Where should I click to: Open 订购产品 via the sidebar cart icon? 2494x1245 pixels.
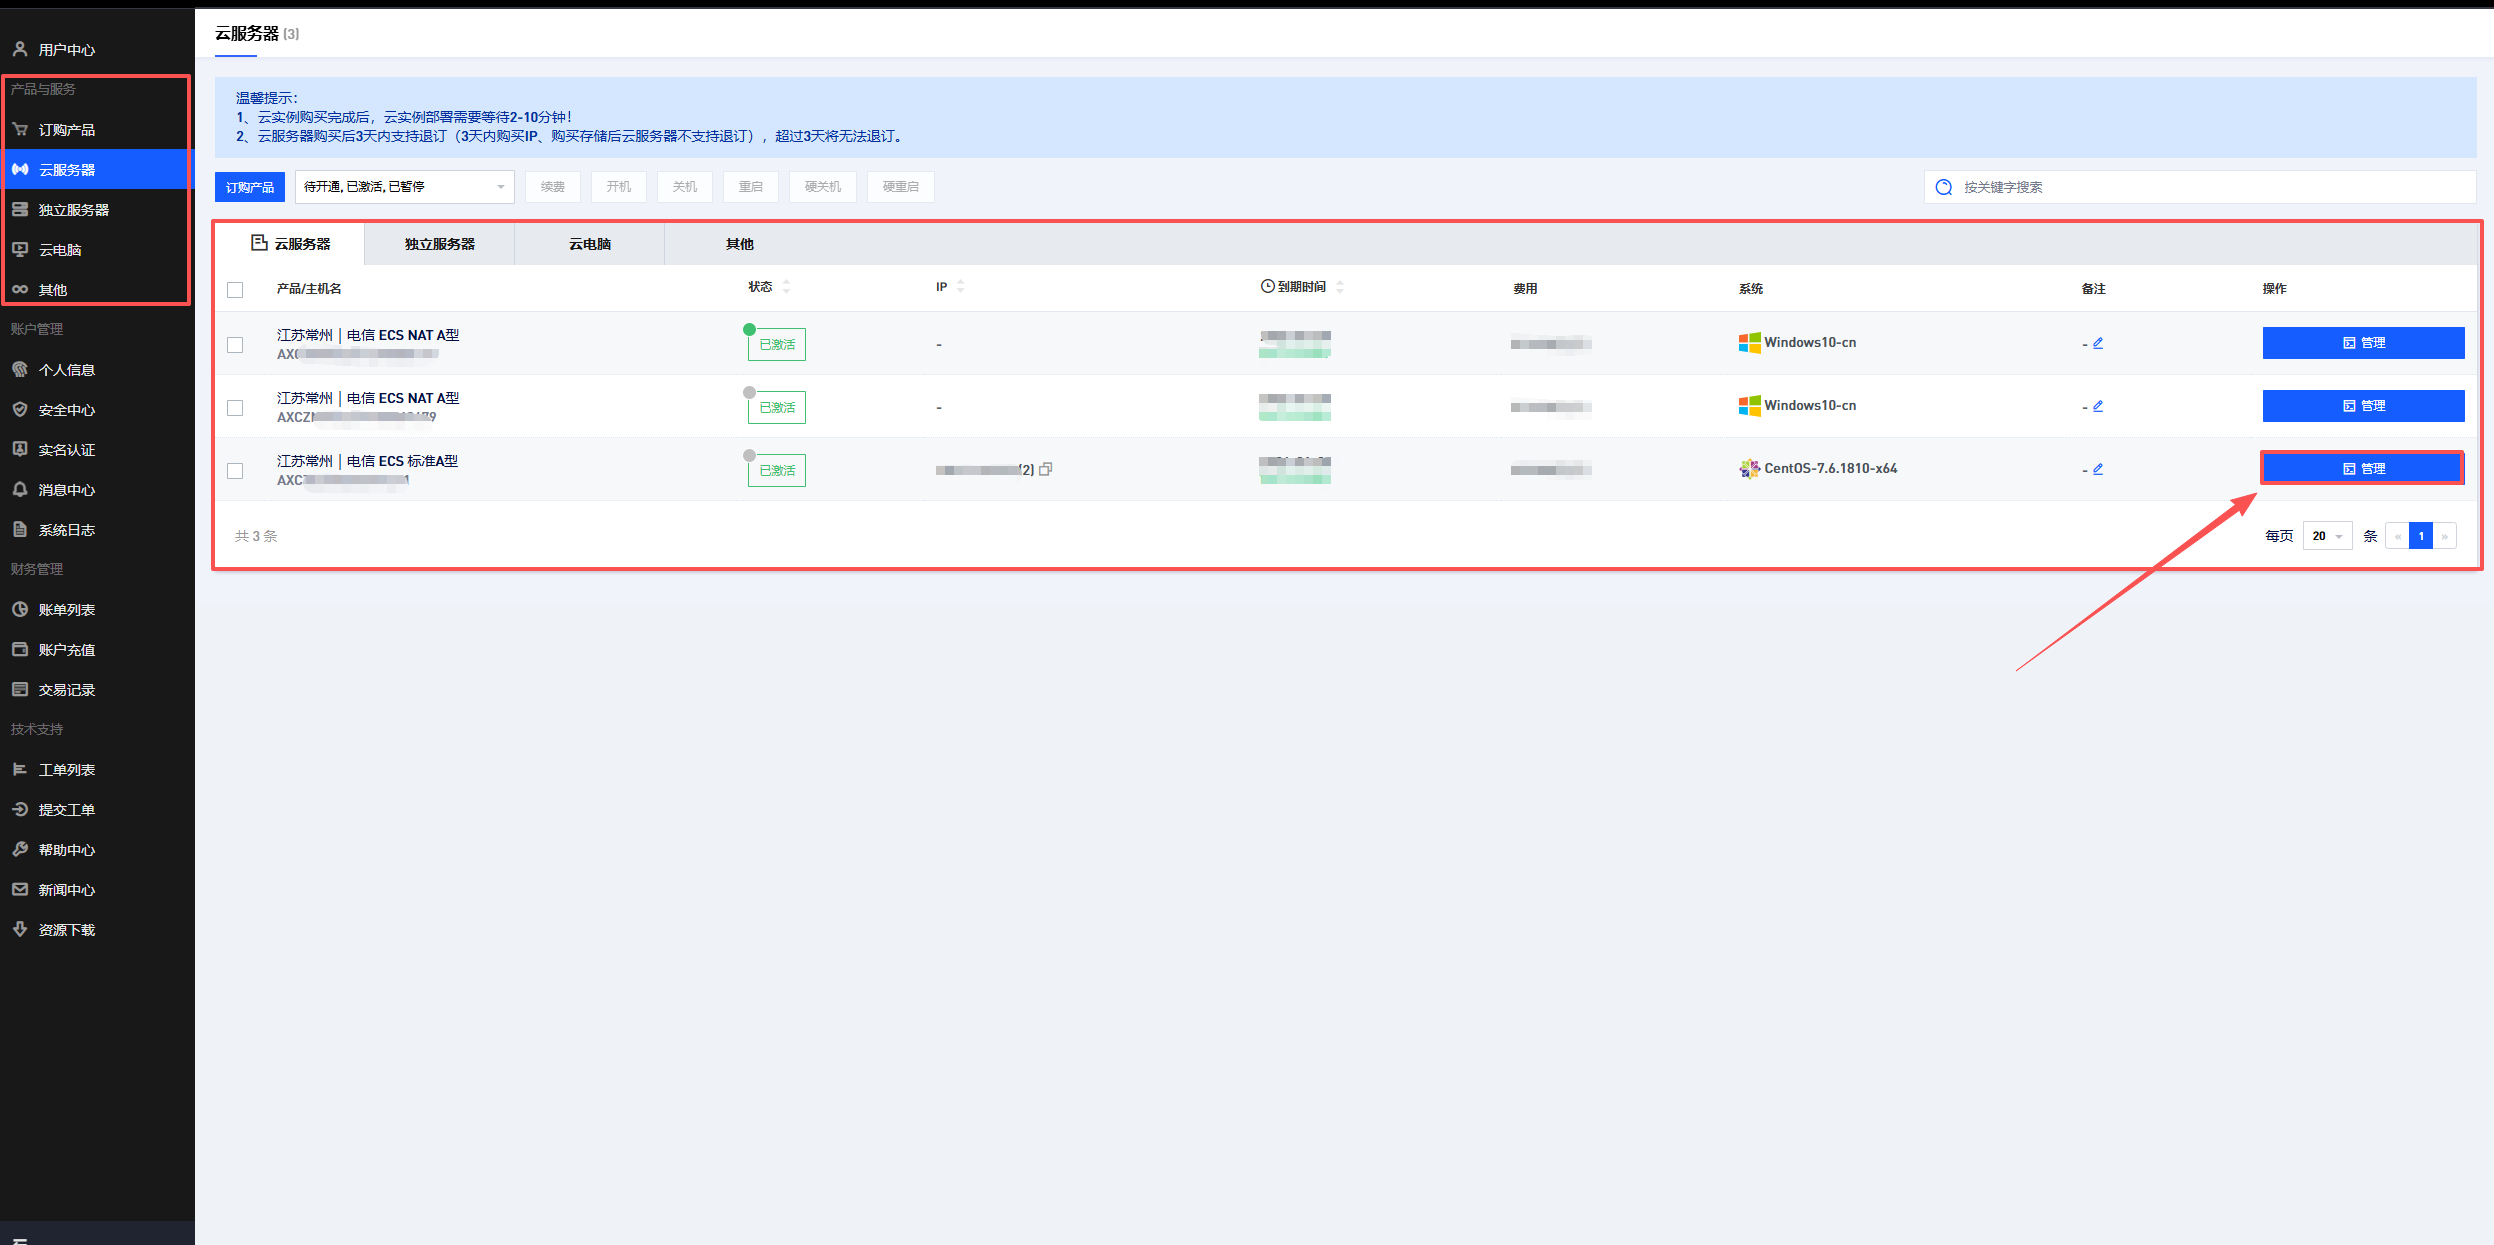coord(20,129)
